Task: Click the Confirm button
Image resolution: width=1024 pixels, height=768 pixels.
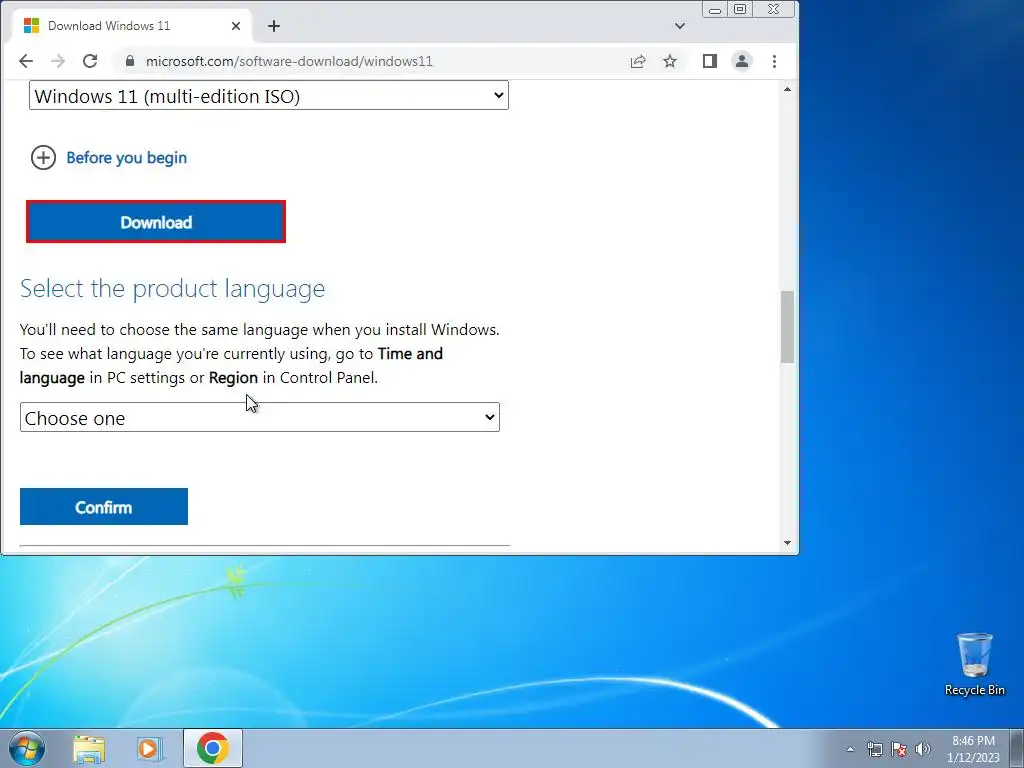Action: click(104, 507)
